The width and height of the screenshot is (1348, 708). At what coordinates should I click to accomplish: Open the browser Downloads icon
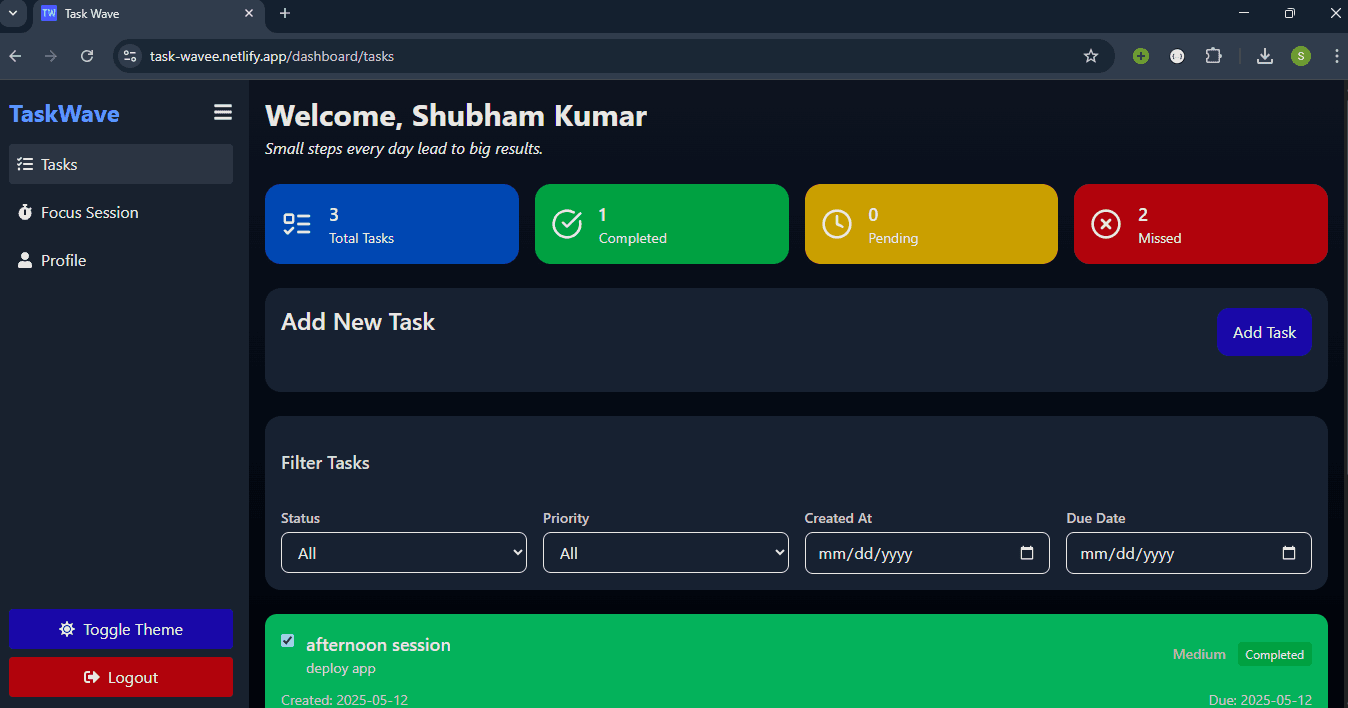(1265, 56)
